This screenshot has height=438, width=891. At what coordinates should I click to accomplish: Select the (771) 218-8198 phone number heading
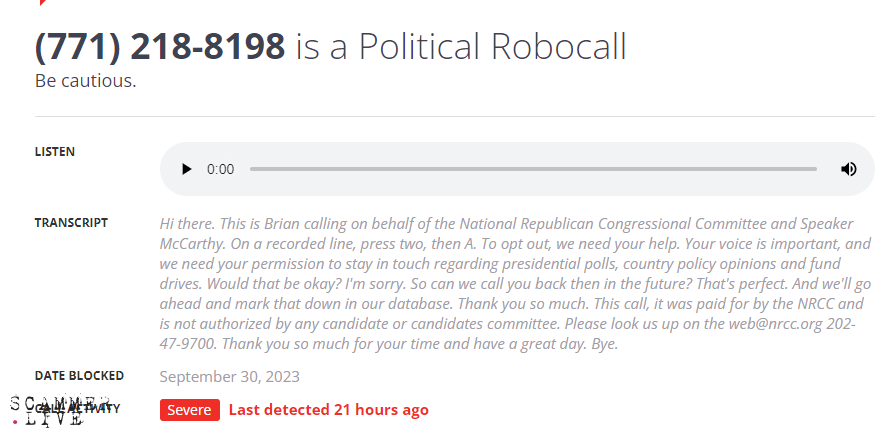point(160,47)
